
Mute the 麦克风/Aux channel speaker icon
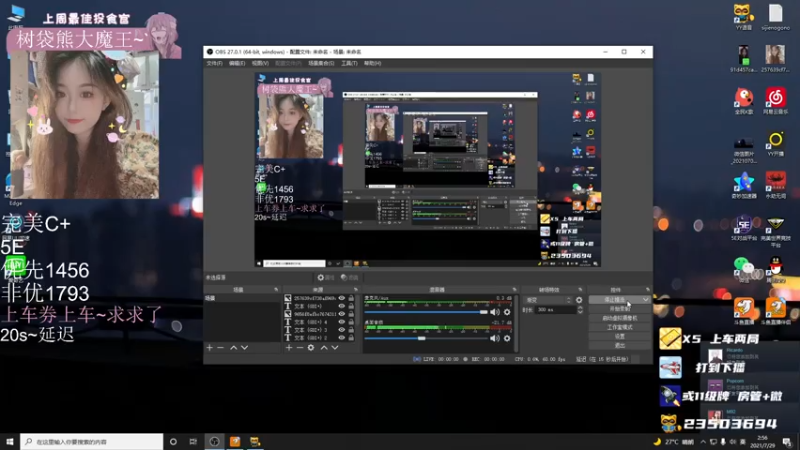tap(494, 312)
